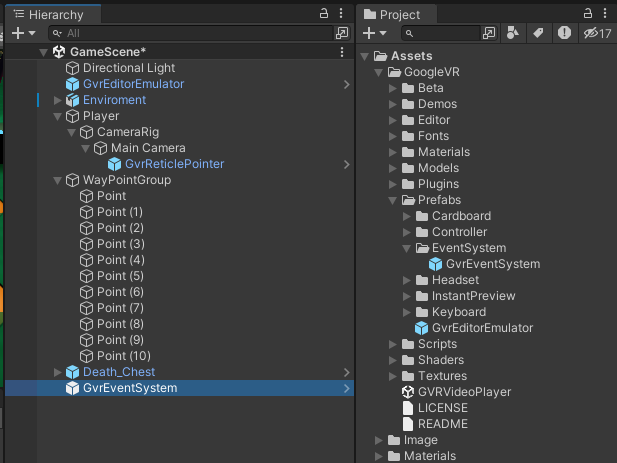Viewport: 617px width, 463px height.
Task: Search by type in Project panel
Action: [512, 33]
